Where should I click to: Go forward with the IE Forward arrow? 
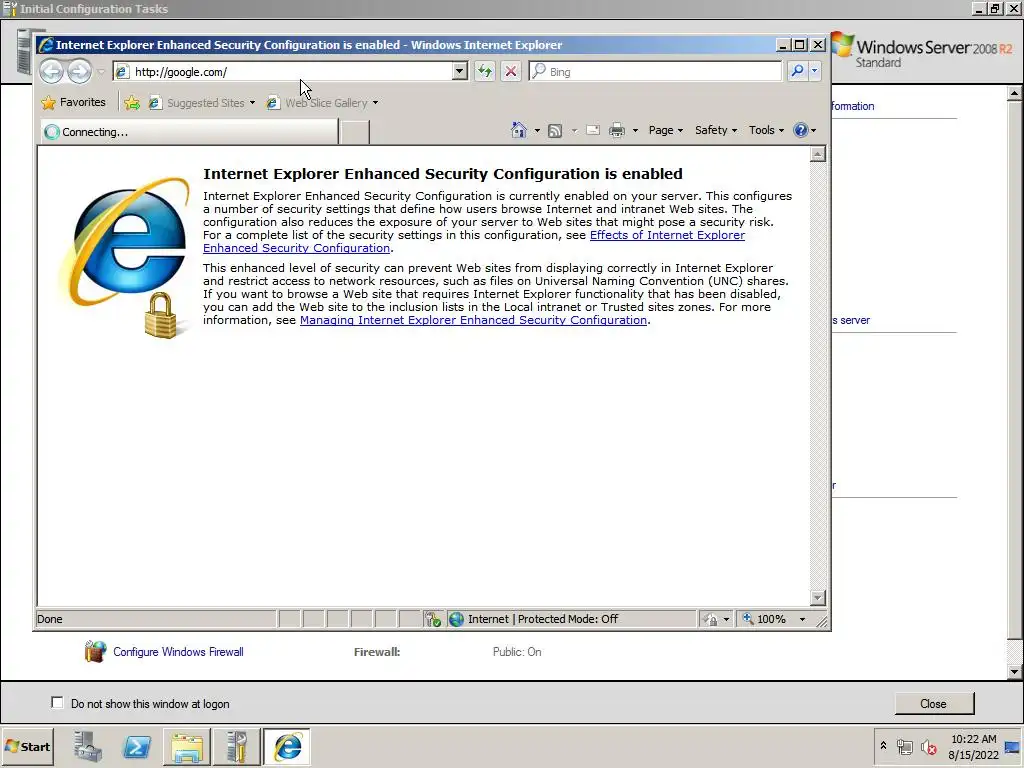tap(80, 71)
